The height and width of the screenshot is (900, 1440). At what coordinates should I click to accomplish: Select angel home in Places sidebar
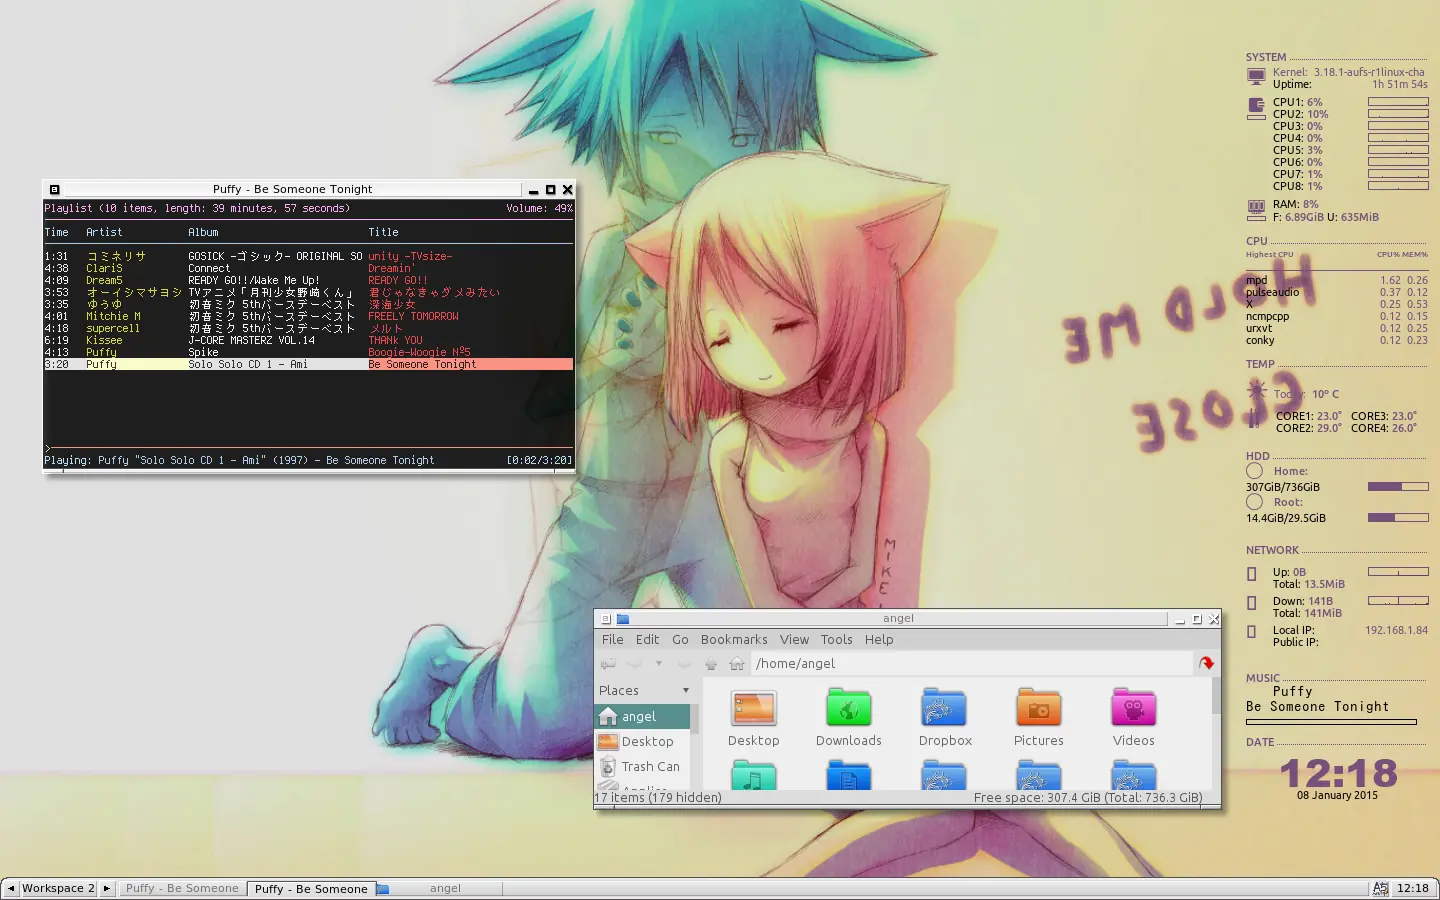click(642, 717)
